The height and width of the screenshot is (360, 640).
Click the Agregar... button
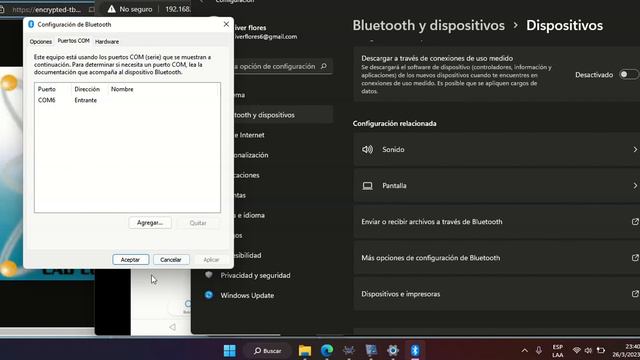click(150, 223)
